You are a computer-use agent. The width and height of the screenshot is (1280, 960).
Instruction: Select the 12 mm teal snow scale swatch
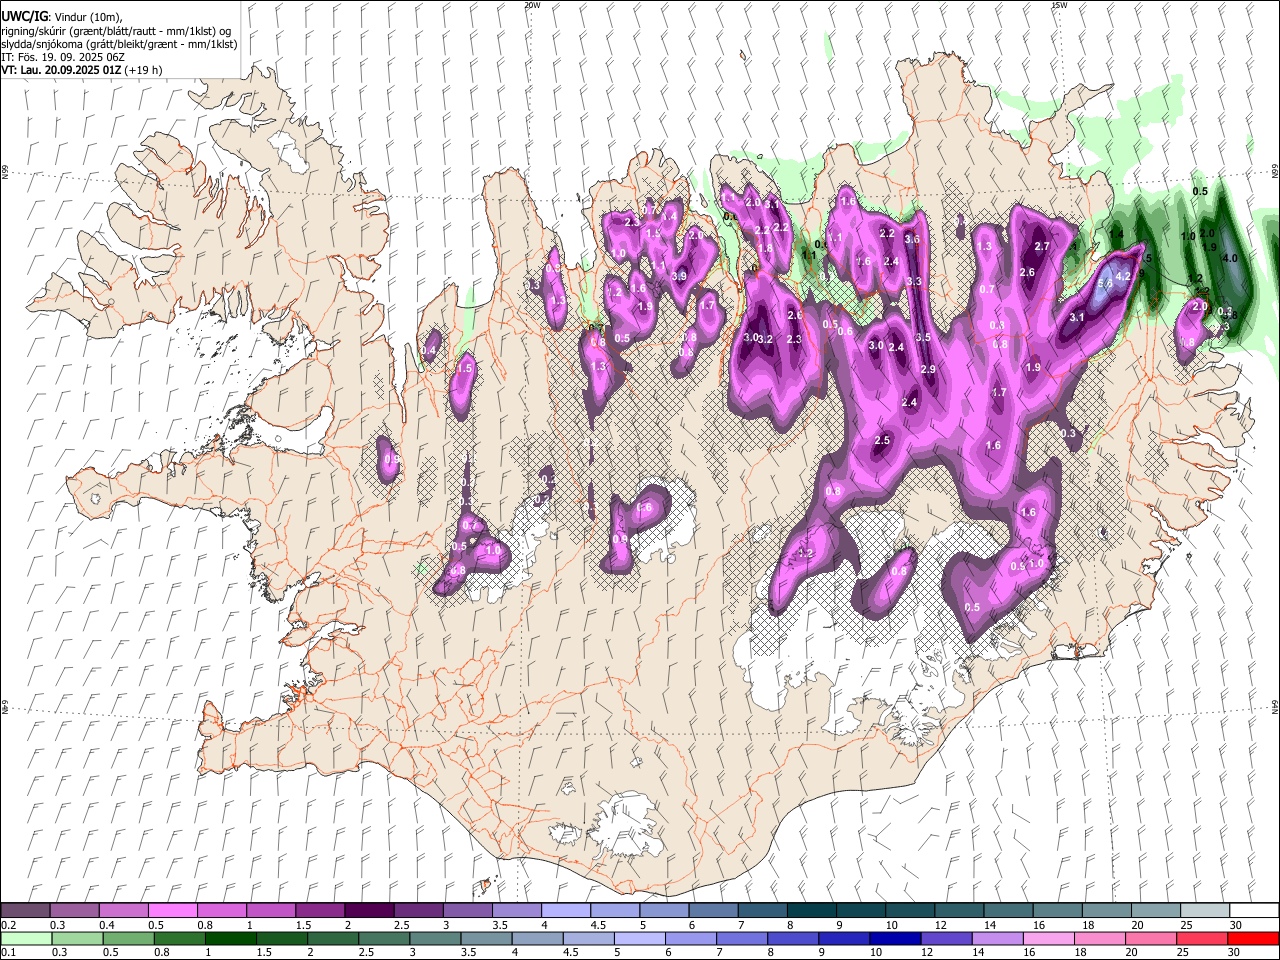(958, 911)
